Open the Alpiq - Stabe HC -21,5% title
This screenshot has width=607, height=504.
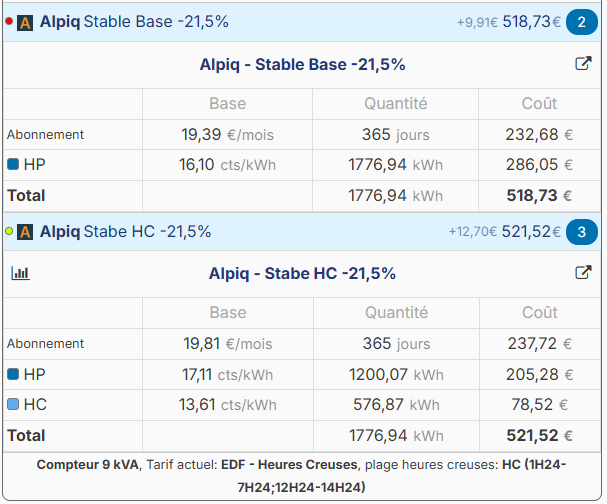point(303,274)
